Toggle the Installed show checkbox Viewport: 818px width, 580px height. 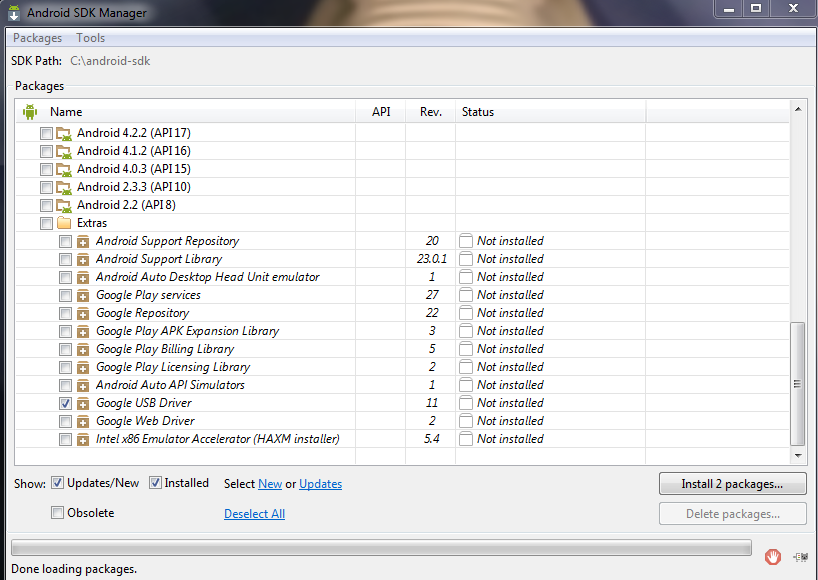click(x=155, y=483)
